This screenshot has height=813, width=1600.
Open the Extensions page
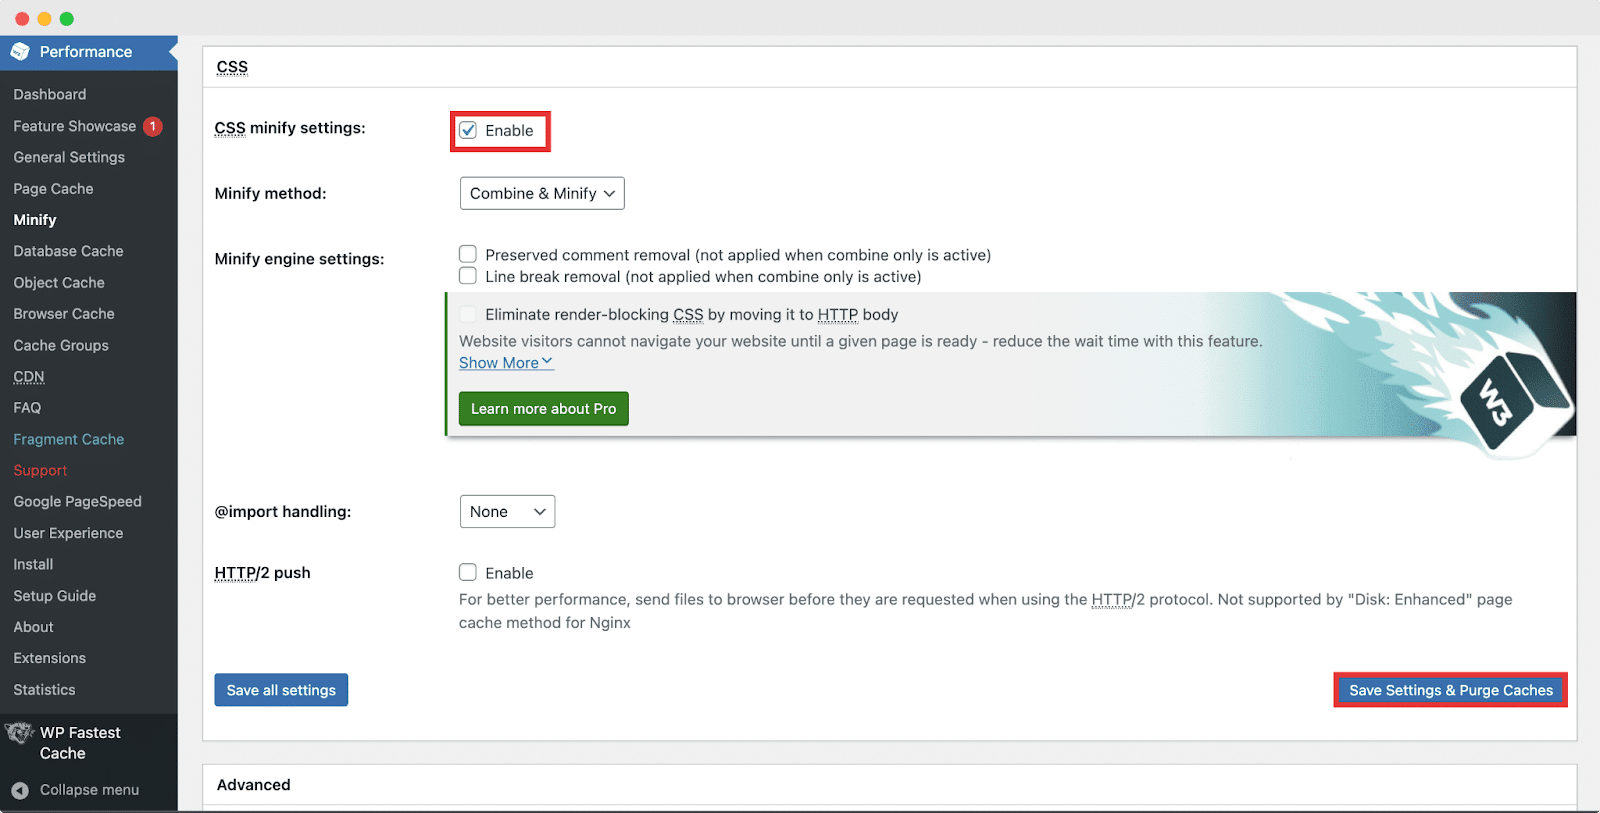tap(49, 658)
